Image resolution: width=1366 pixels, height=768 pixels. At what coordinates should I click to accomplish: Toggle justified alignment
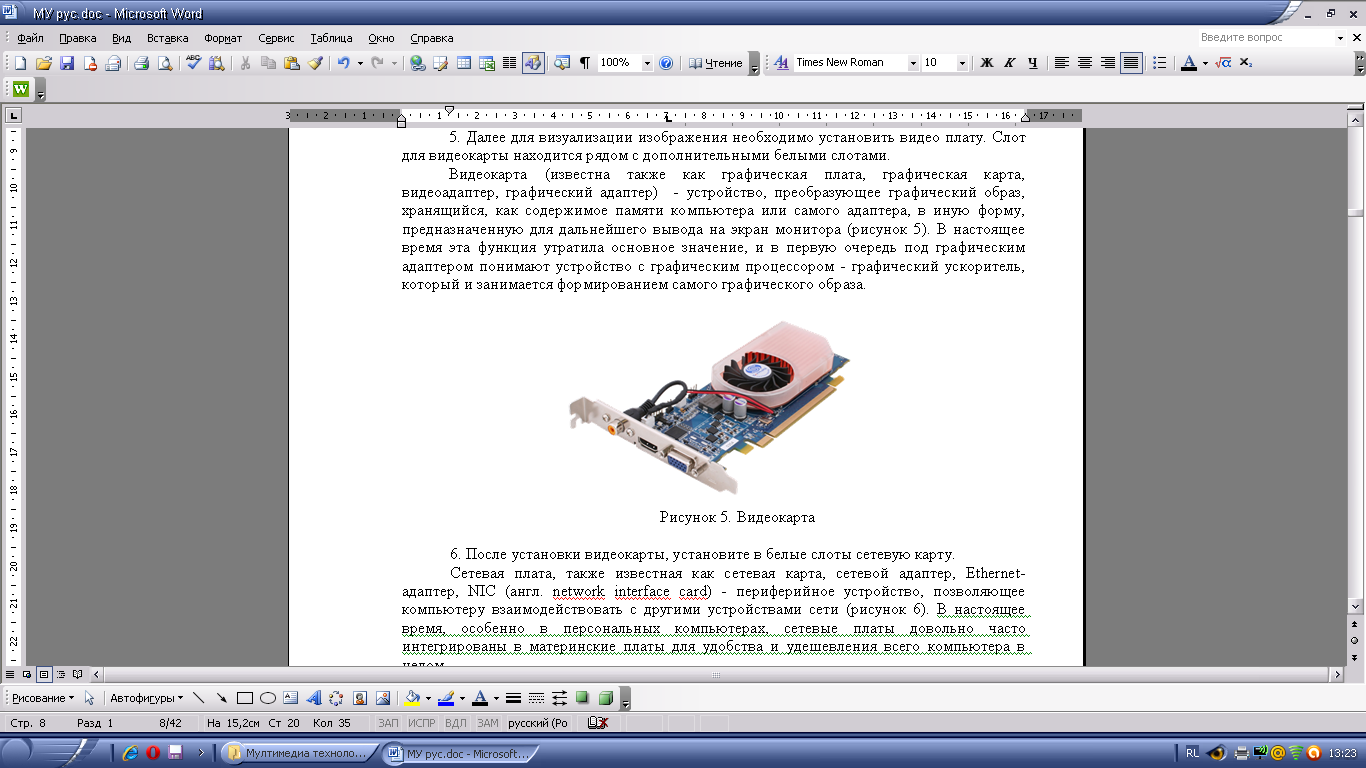[1131, 63]
